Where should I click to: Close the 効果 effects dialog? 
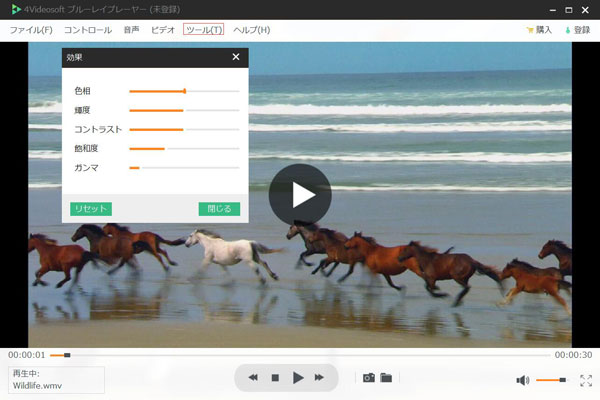(236, 57)
